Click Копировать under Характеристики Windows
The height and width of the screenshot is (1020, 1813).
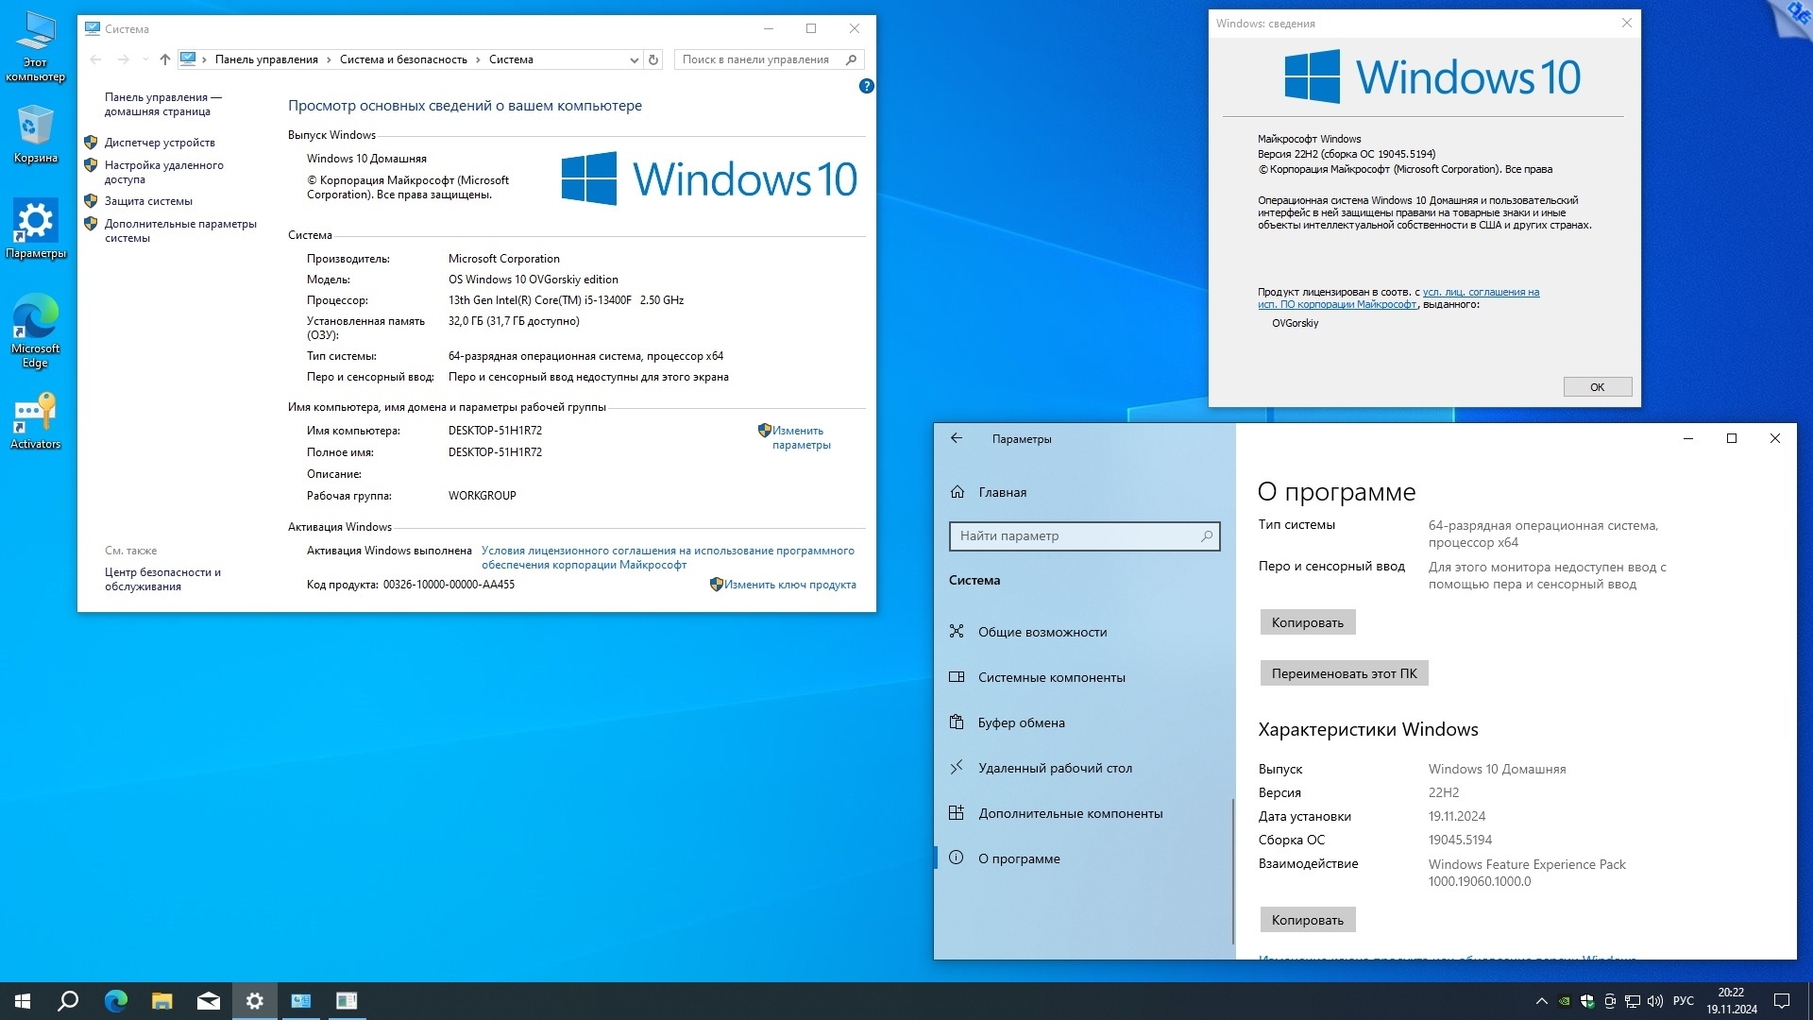(x=1307, y=920)
